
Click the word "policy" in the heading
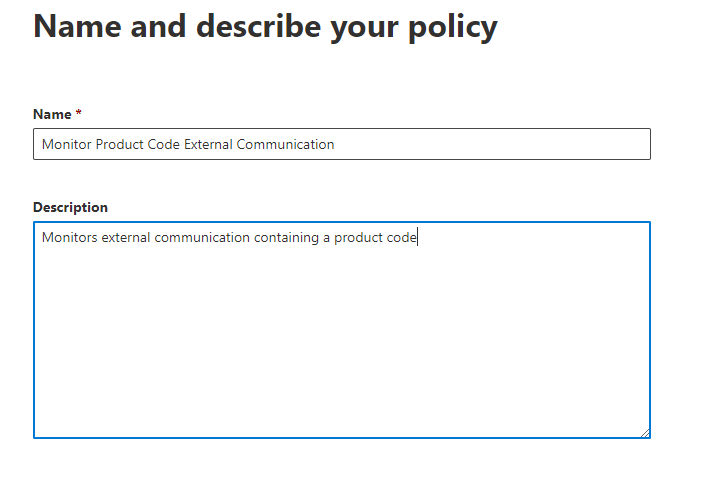(456, 27)
